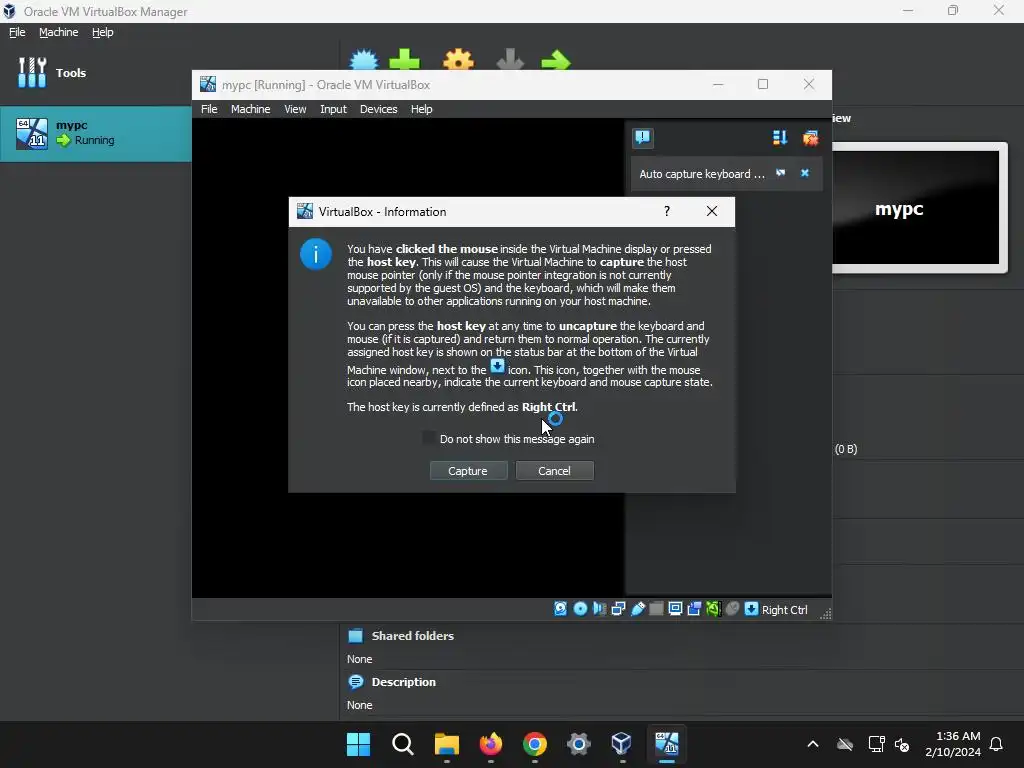Click the muted volume tray icon
This screenshot has height=768, width=1024.
pyautogui.click(x=902, y=744)
